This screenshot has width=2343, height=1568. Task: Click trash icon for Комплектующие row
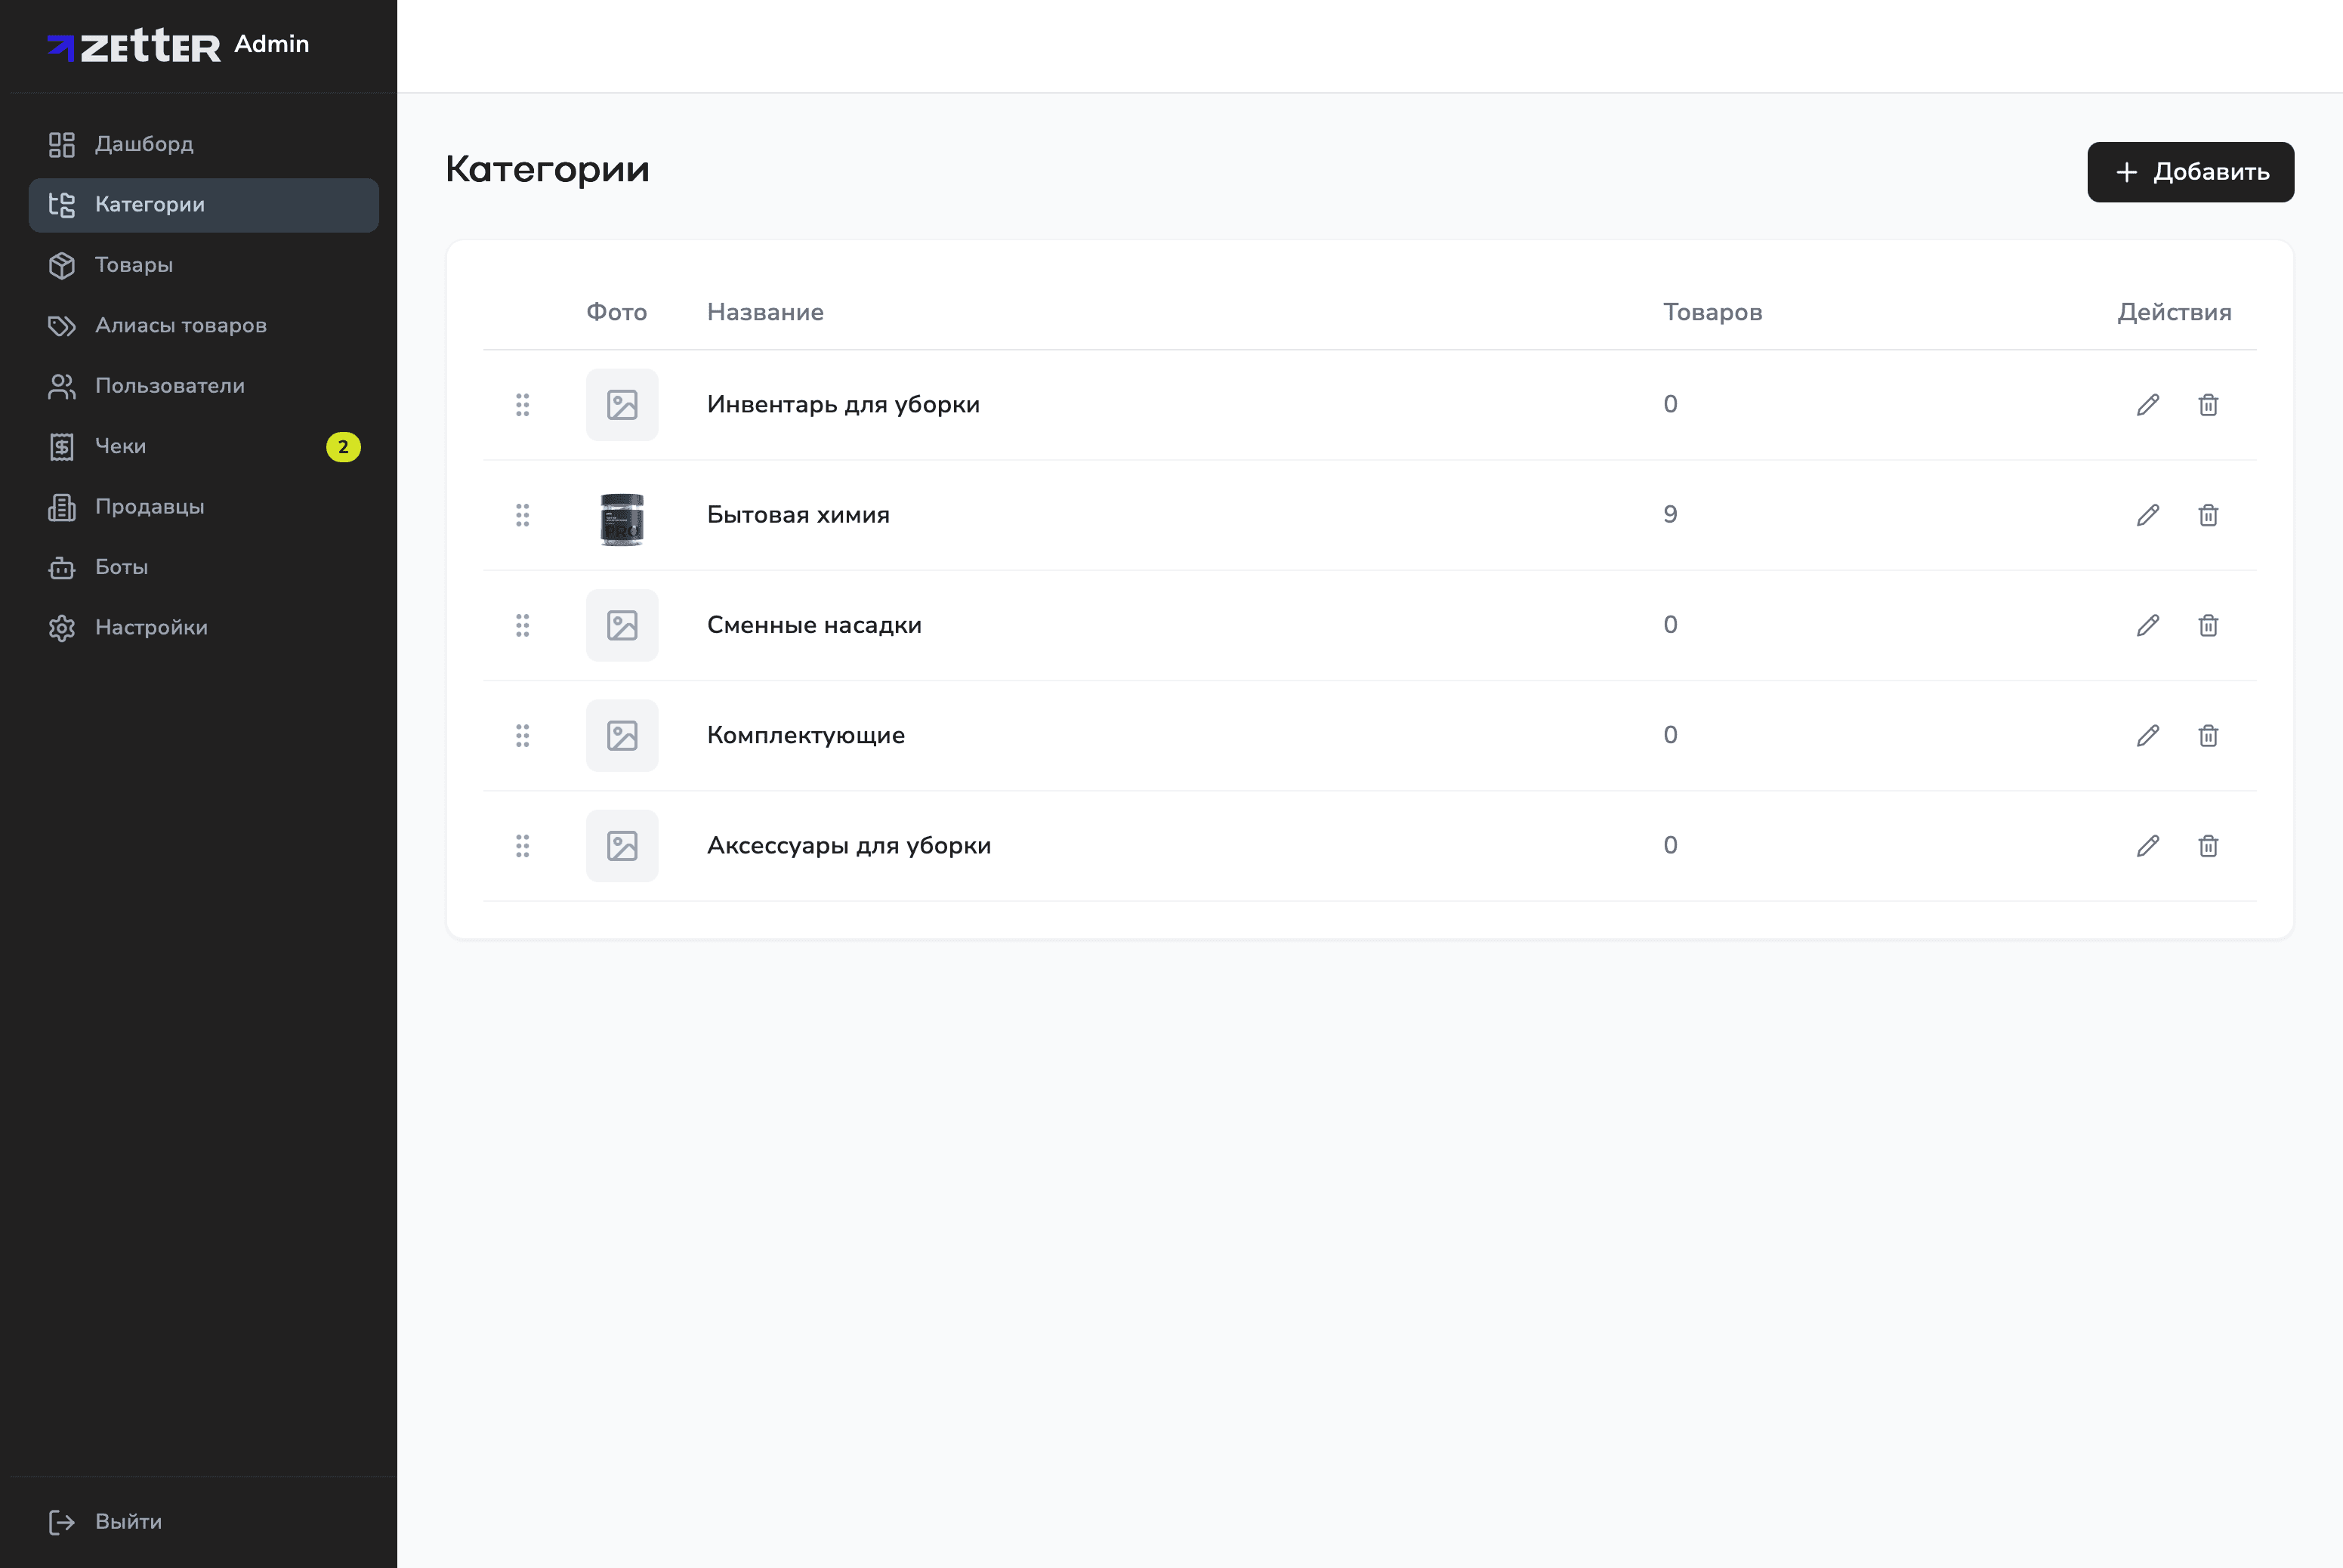(x=2208, y=736)
